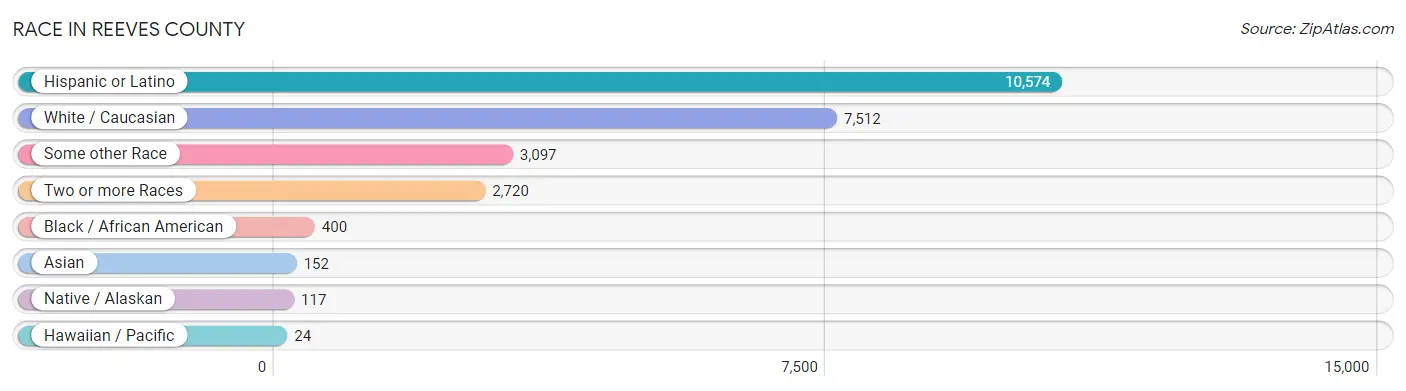Click the 2,720 value label
Viewport: 1406px width, 391px height.
[x=510, y=190]
